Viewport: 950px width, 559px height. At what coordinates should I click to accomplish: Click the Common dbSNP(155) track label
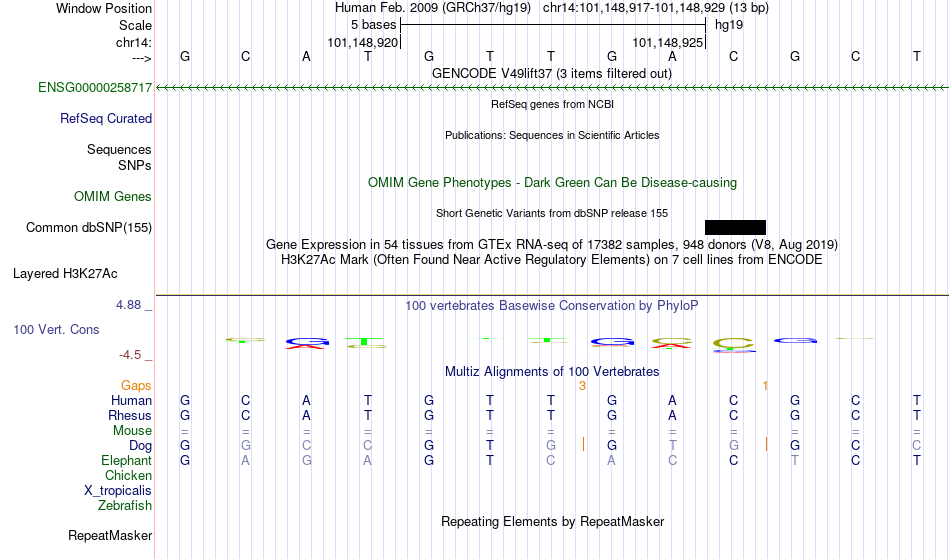[88, 228]
